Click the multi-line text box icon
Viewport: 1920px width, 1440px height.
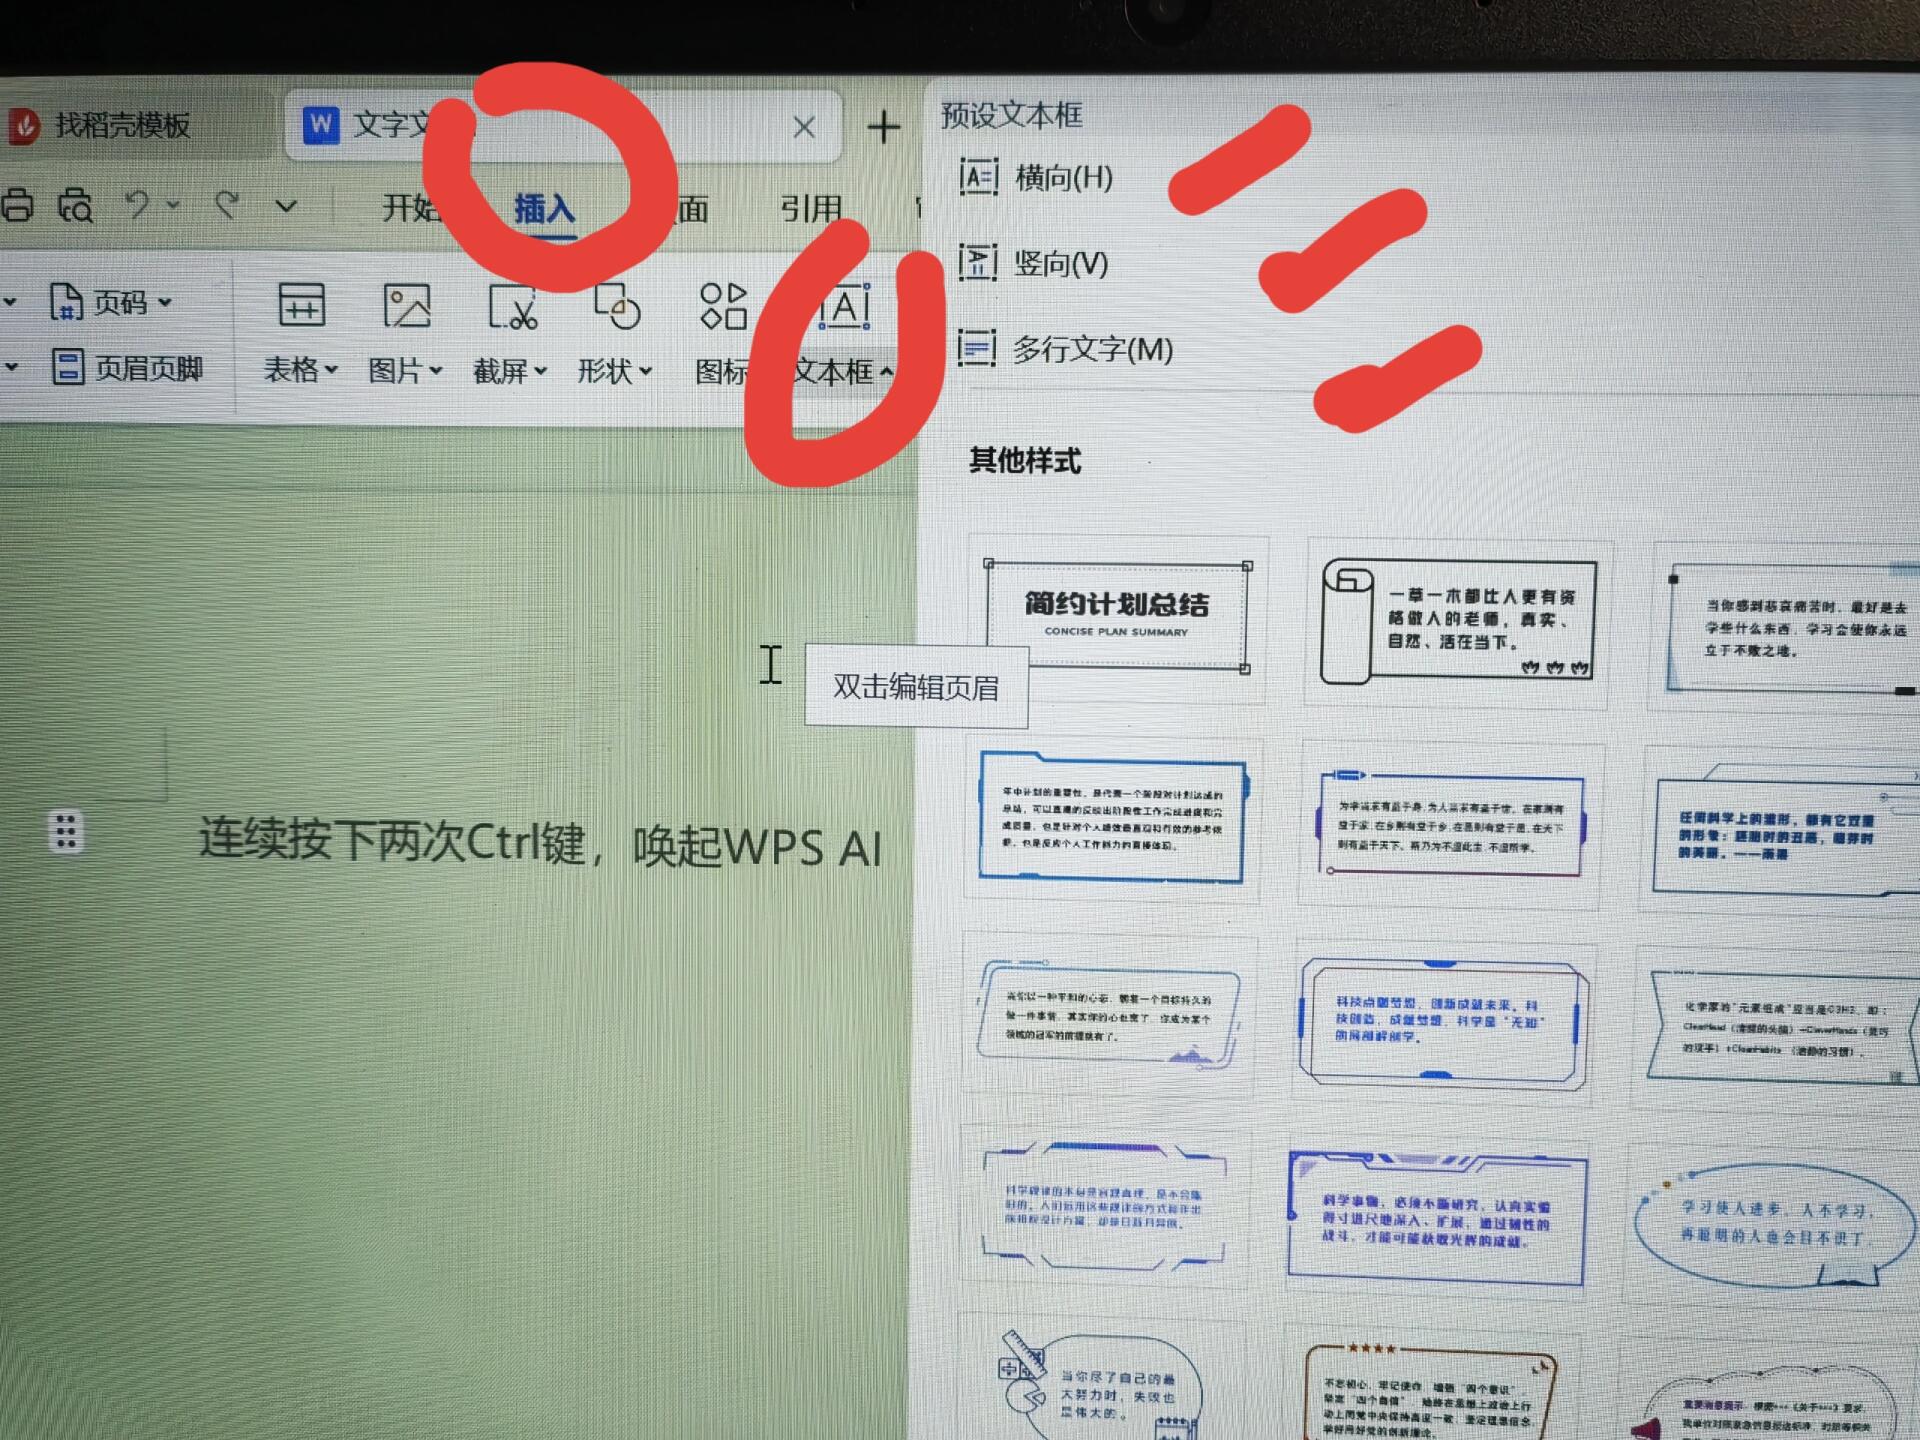tap(977, 349)
